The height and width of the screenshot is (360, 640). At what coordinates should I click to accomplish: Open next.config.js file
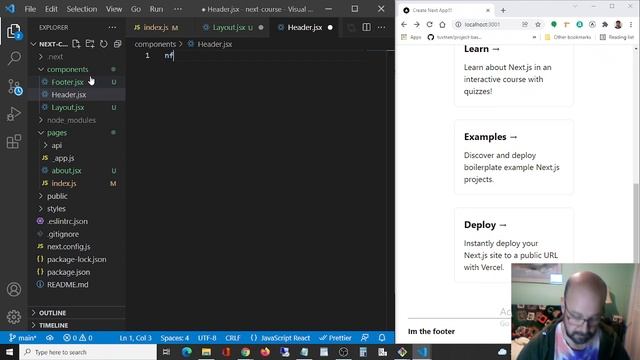[x=68, y=247]
